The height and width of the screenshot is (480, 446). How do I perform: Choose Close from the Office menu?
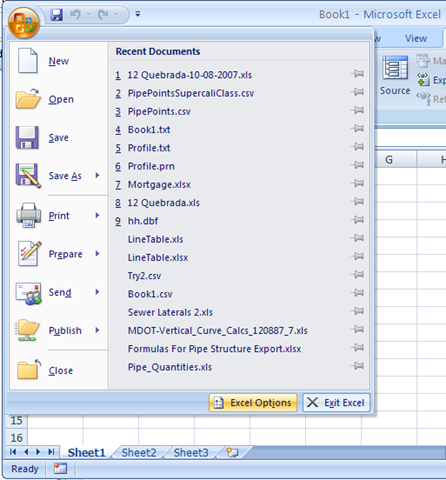click(x=59, y=370)
